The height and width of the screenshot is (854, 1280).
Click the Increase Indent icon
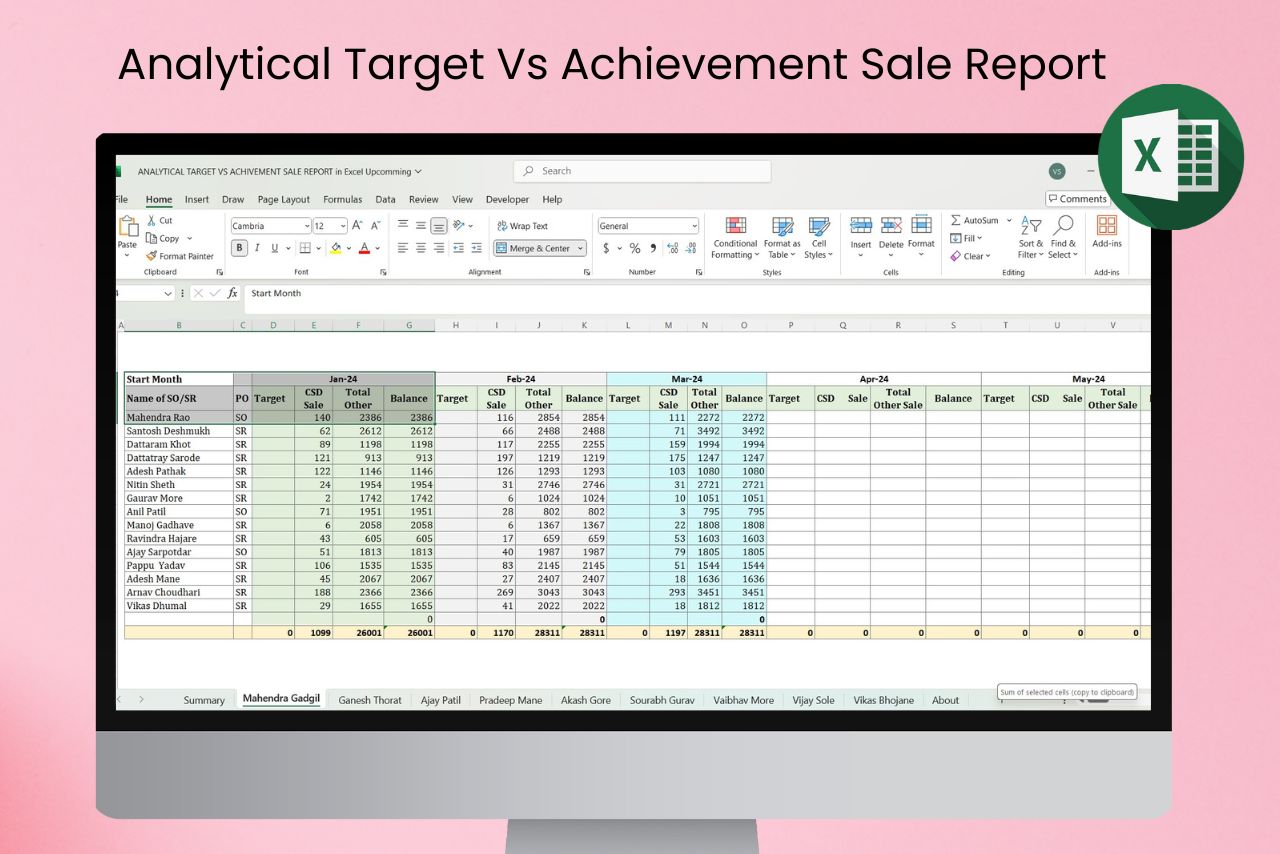click(x=475, y=248)
